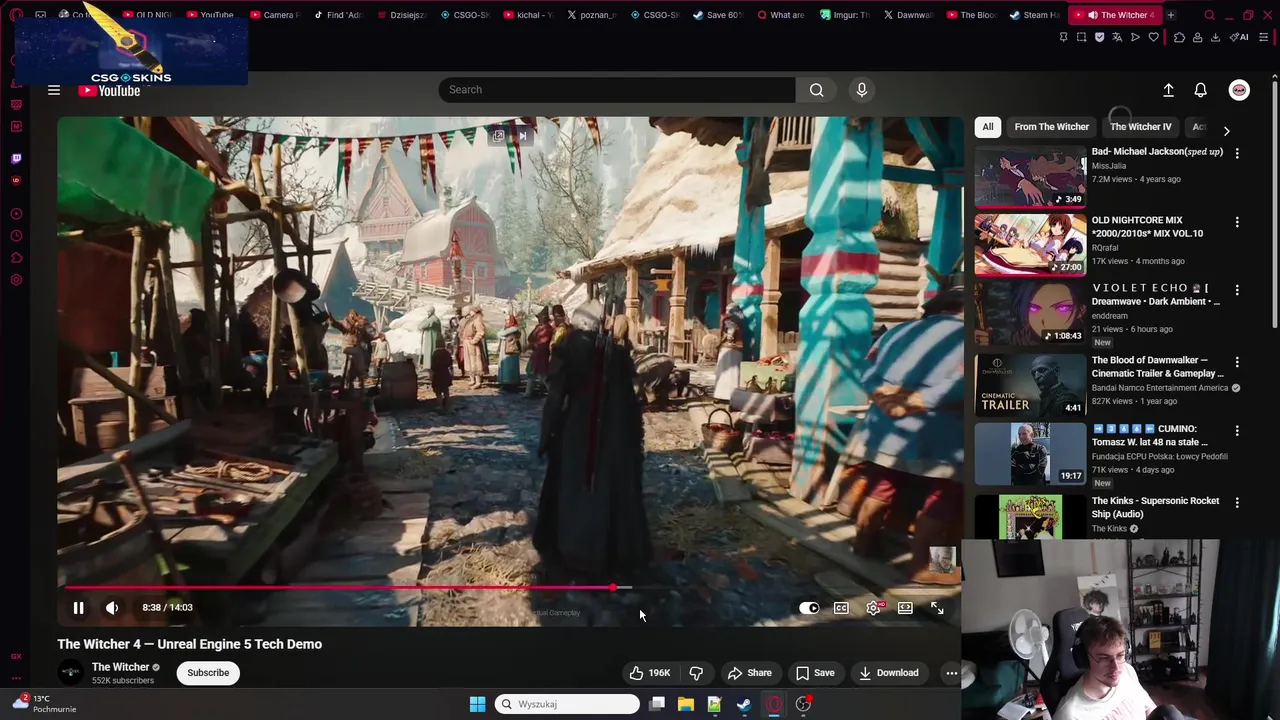
Task: Click the YouTube search magnifier button
Action: pyautogui.click(x=817, y=90)
